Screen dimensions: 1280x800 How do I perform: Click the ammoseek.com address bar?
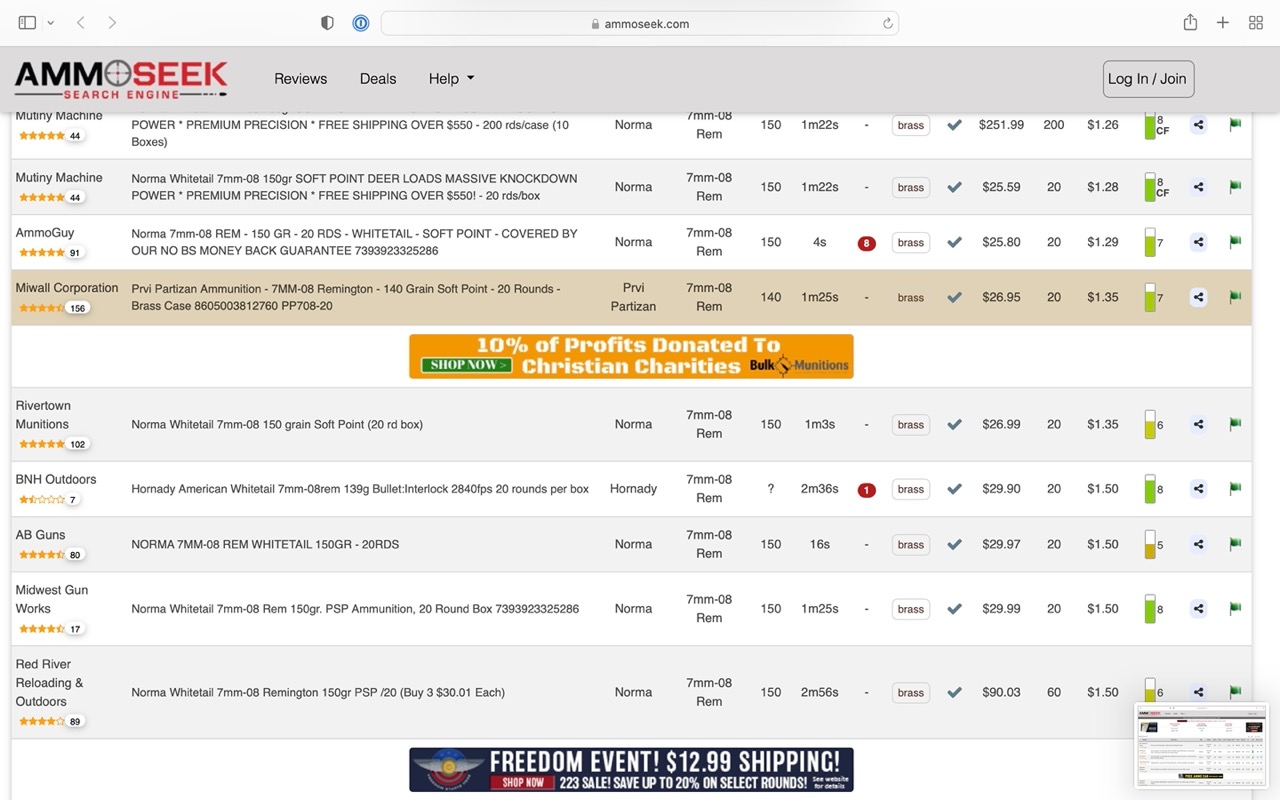(640, 23)
